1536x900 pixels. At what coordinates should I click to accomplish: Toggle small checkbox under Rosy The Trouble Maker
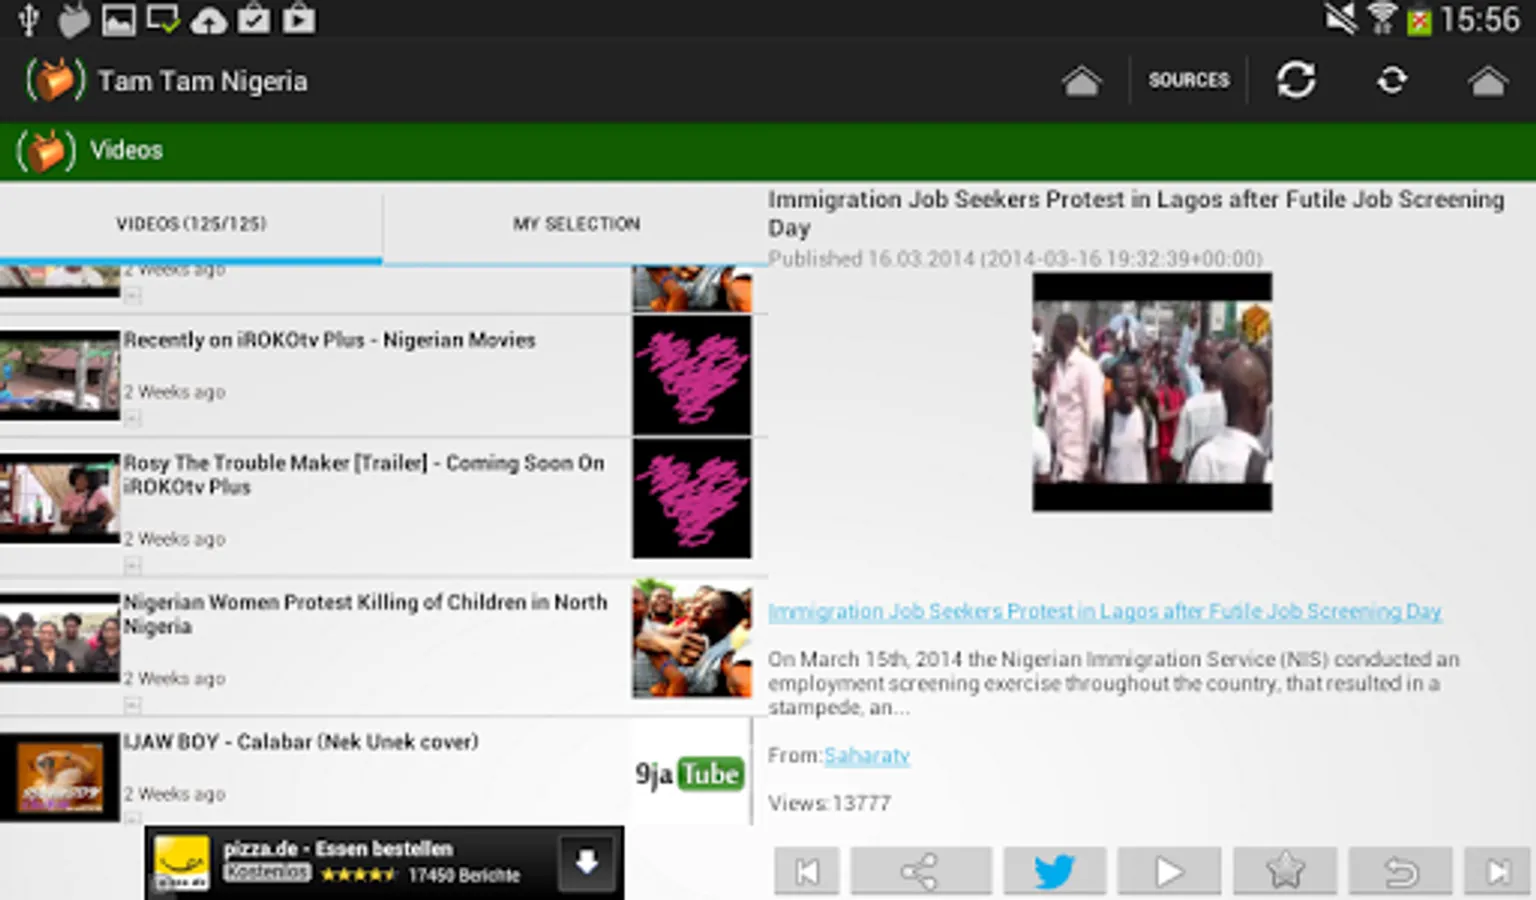133,566
